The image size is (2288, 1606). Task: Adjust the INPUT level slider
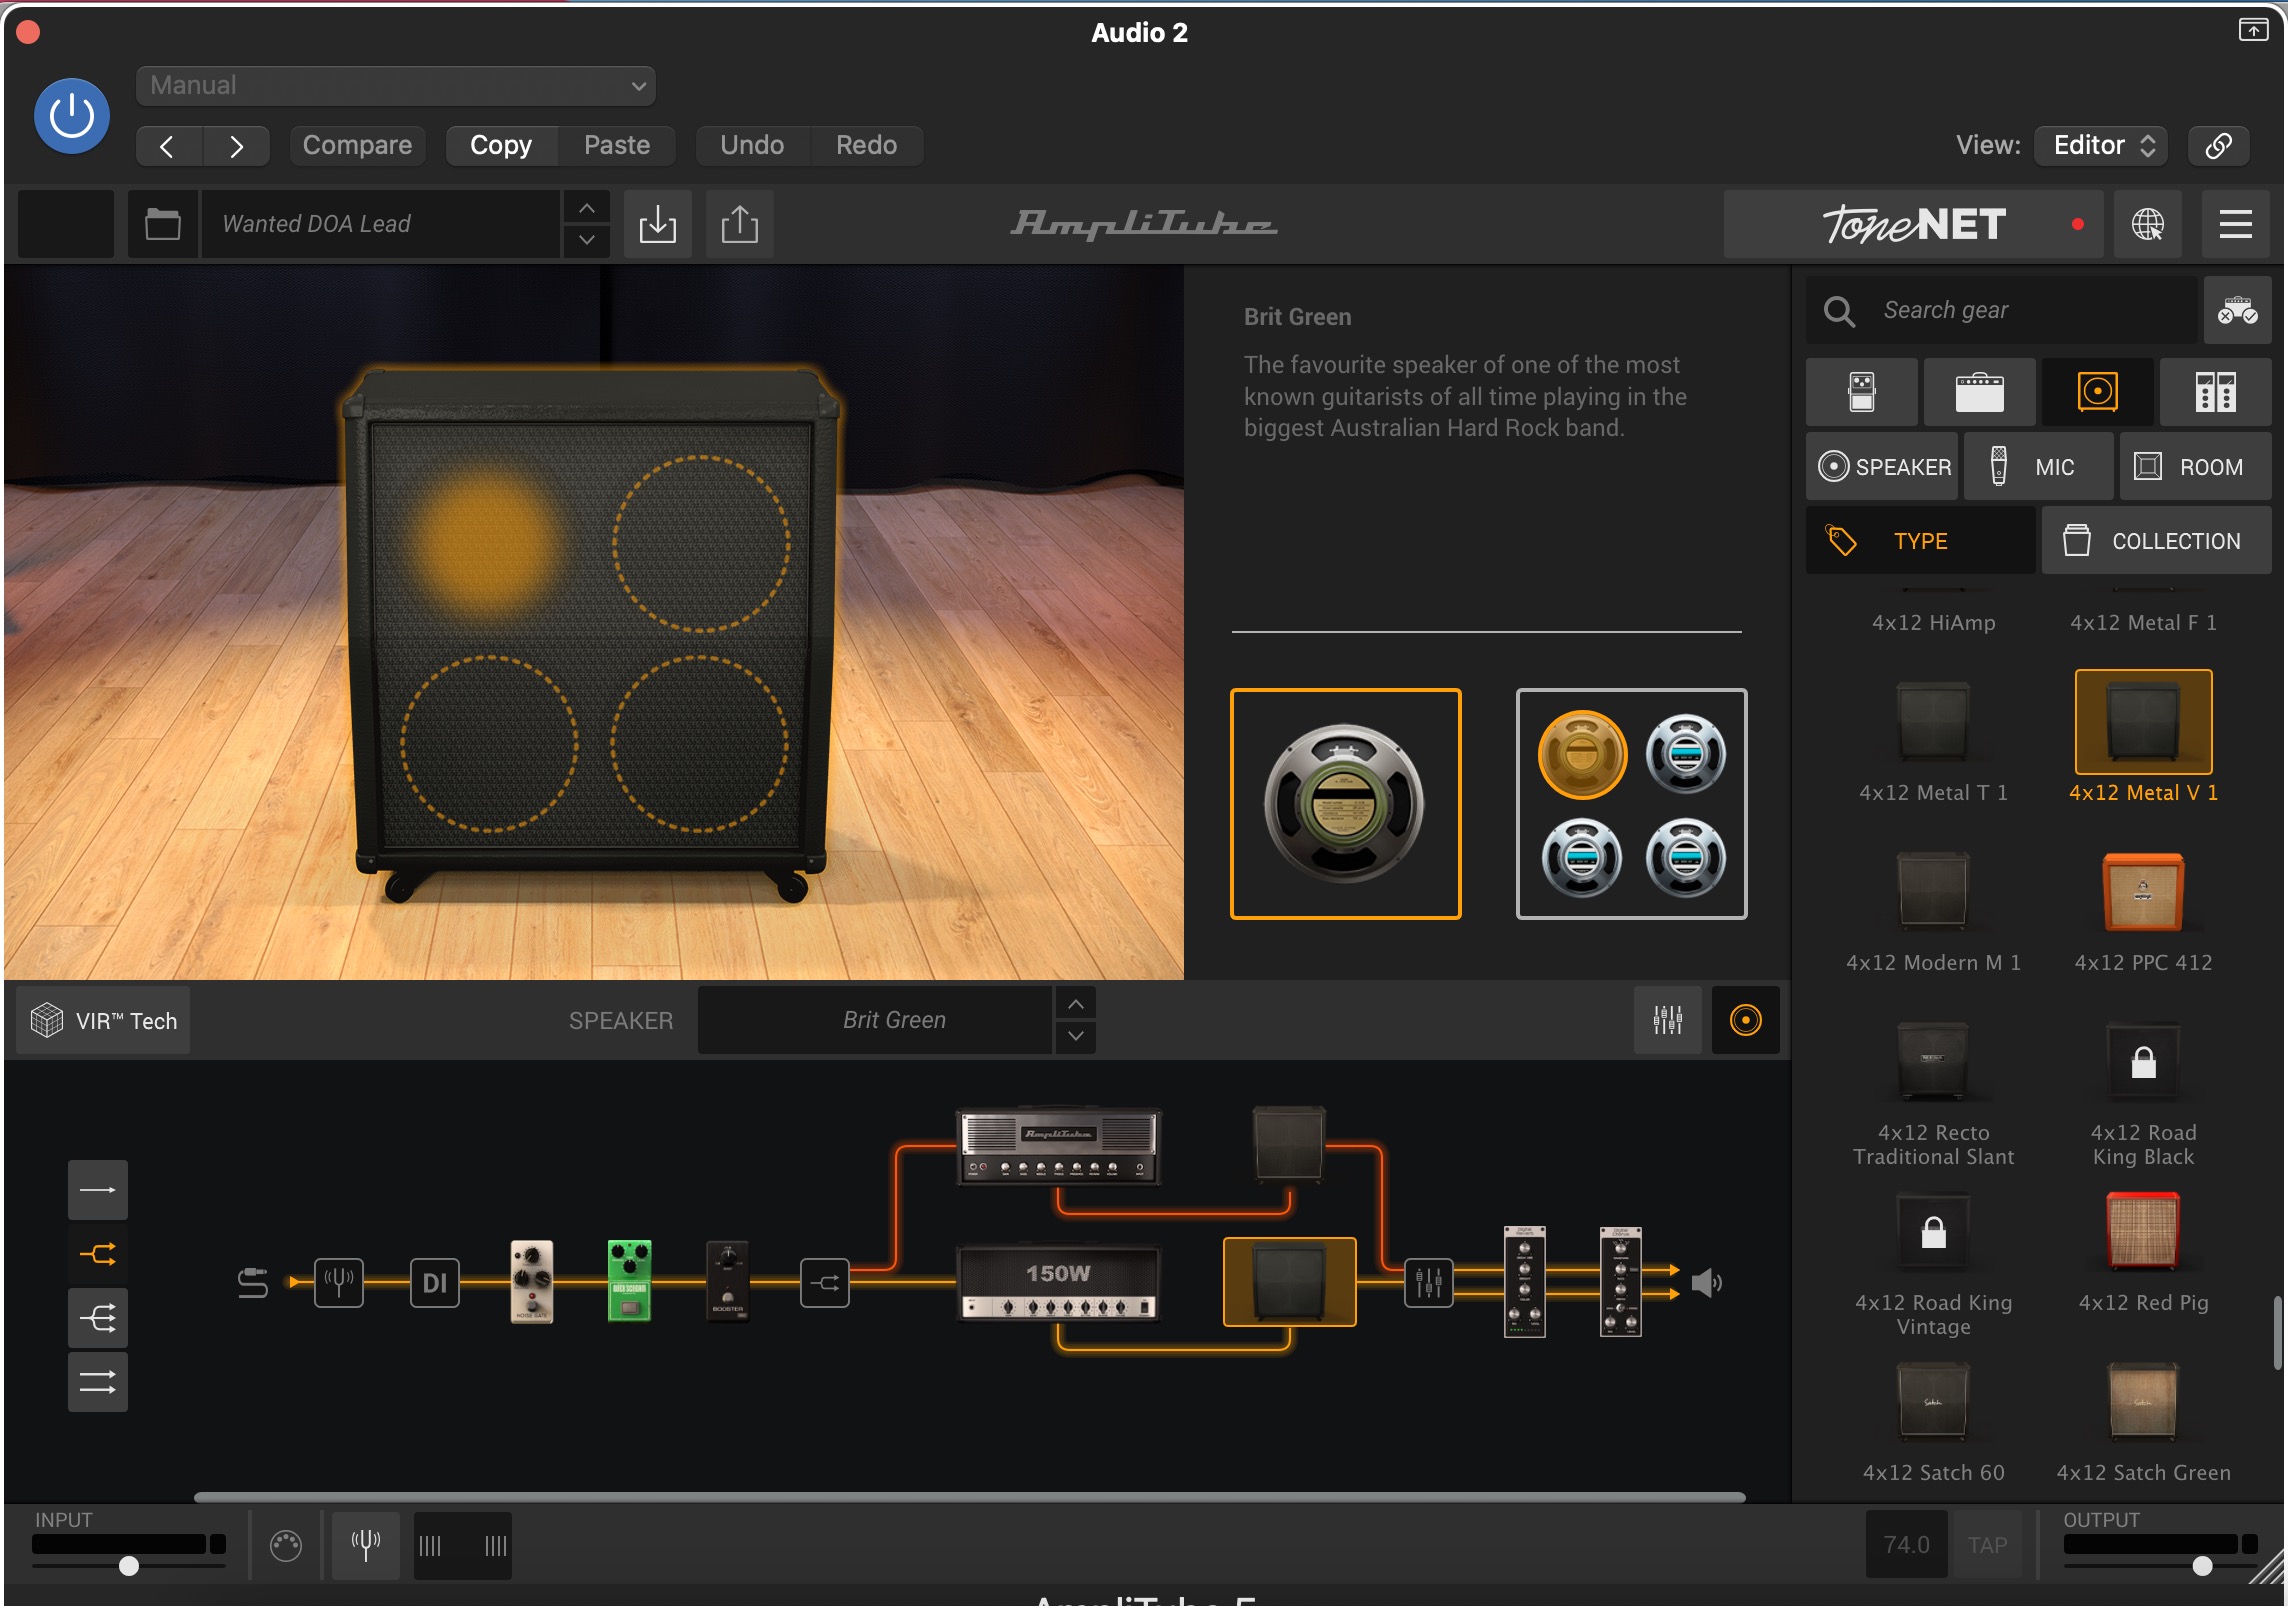[x=129, y=1565]
